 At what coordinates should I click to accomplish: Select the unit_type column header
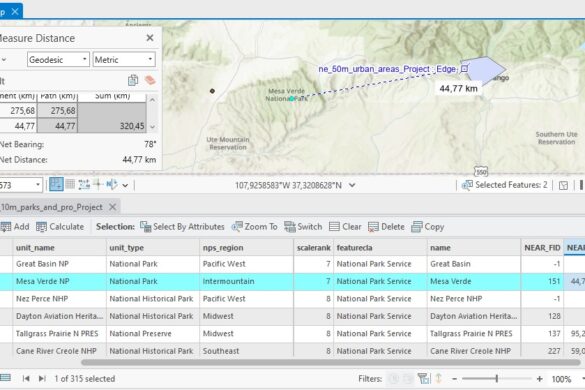click(x=153, y=247)
